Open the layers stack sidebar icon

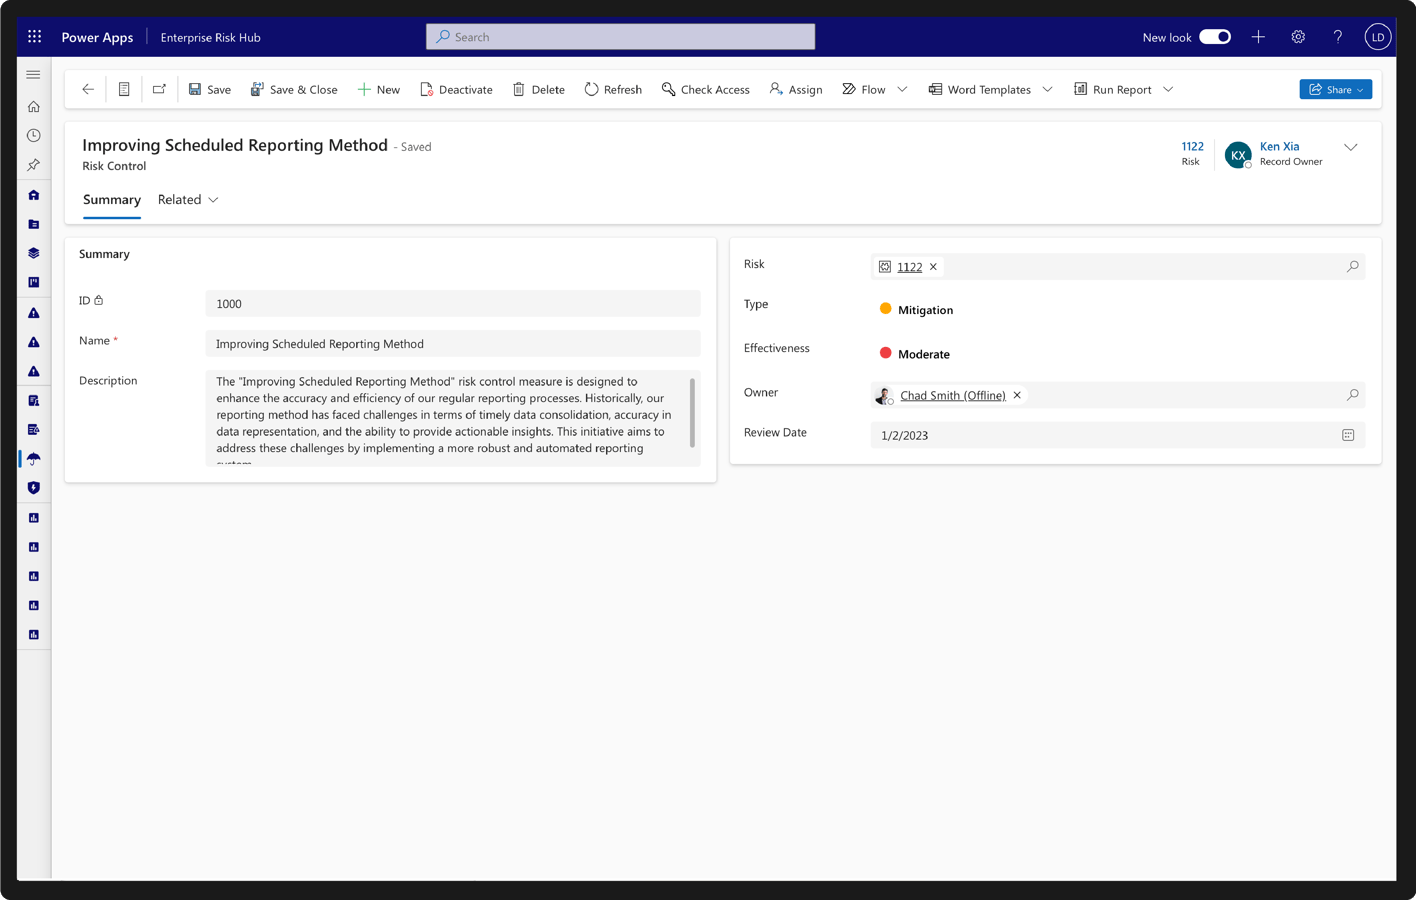33,253
